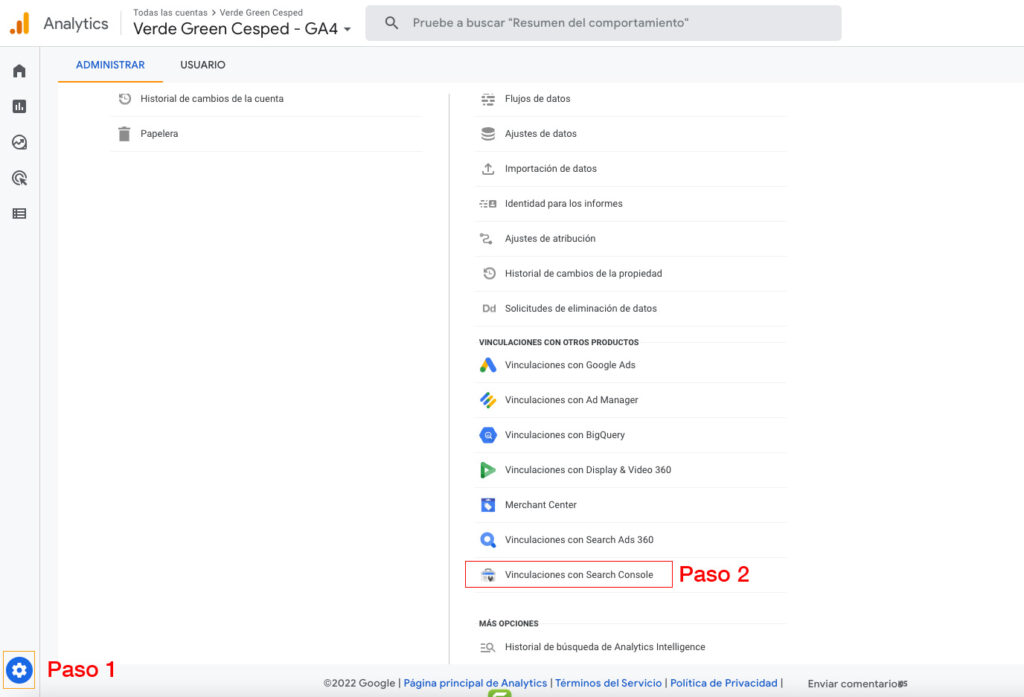Open the Home icon in left sidebar
Viewport: 1024px width, 697px height.
19,71
